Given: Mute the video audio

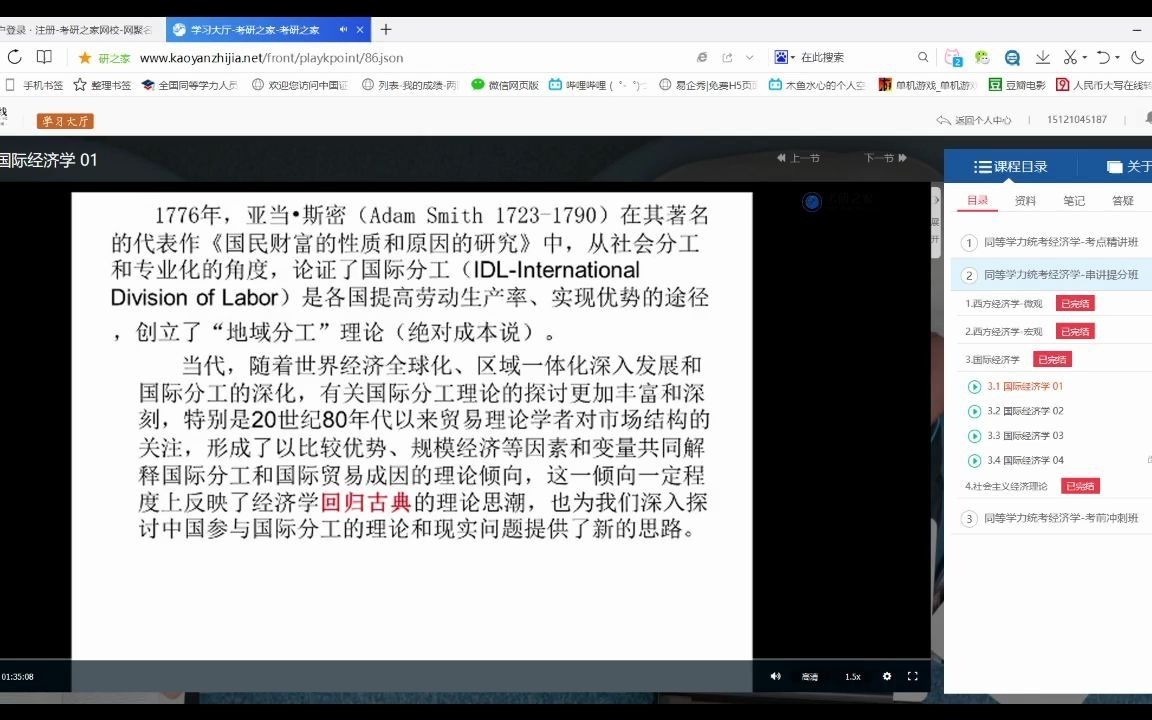Looking at the screenshot, I should [x=775, y=676].
